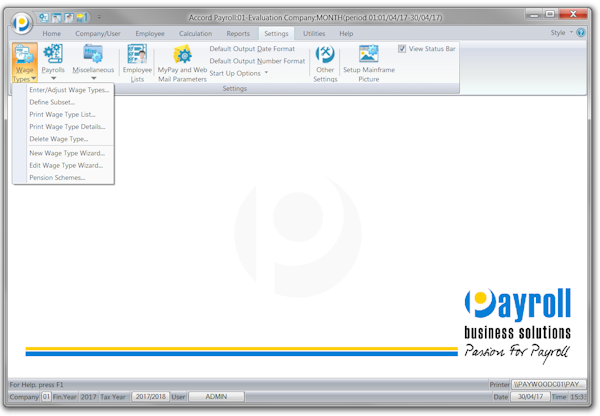Click the User ADMIN field

click(216, 397)
